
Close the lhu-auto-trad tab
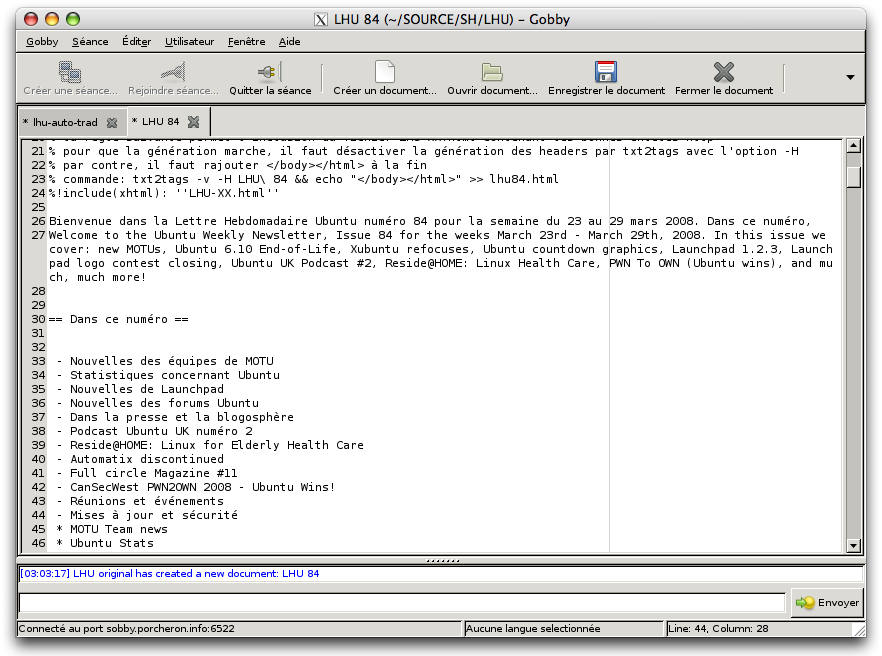112,123
